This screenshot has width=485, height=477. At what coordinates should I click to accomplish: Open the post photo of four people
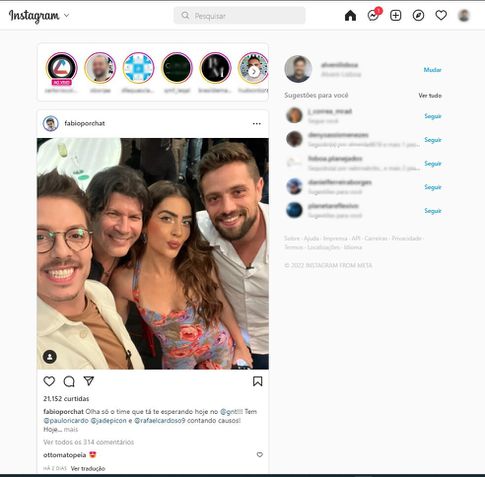tap(153, 254)
